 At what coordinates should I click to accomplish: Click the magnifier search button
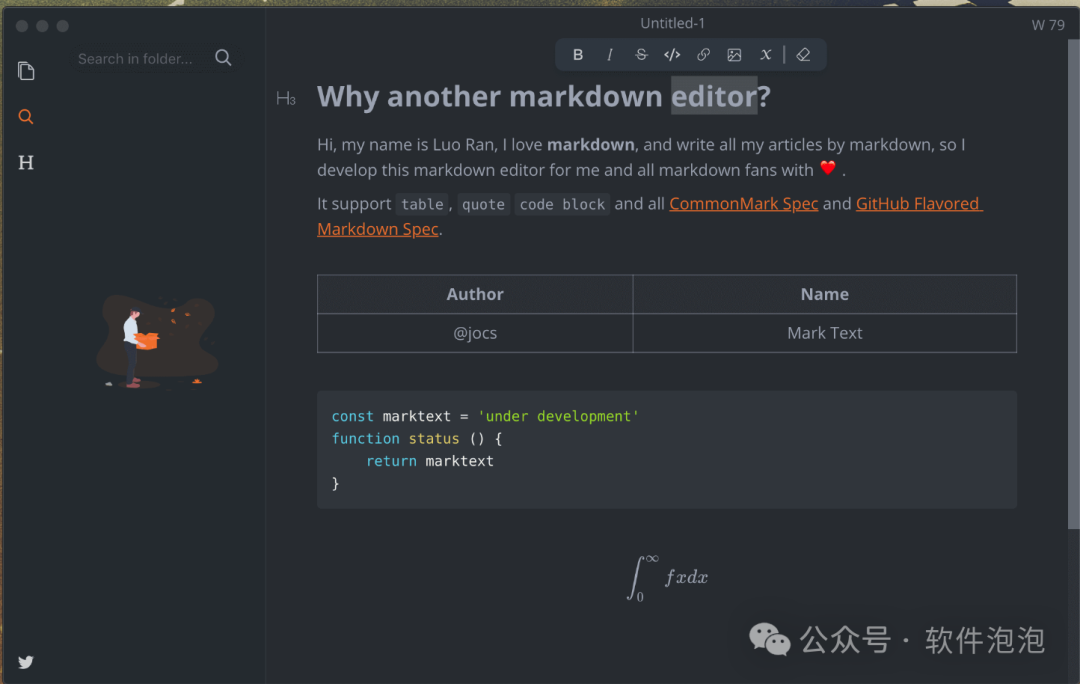(x=223, y=58)
